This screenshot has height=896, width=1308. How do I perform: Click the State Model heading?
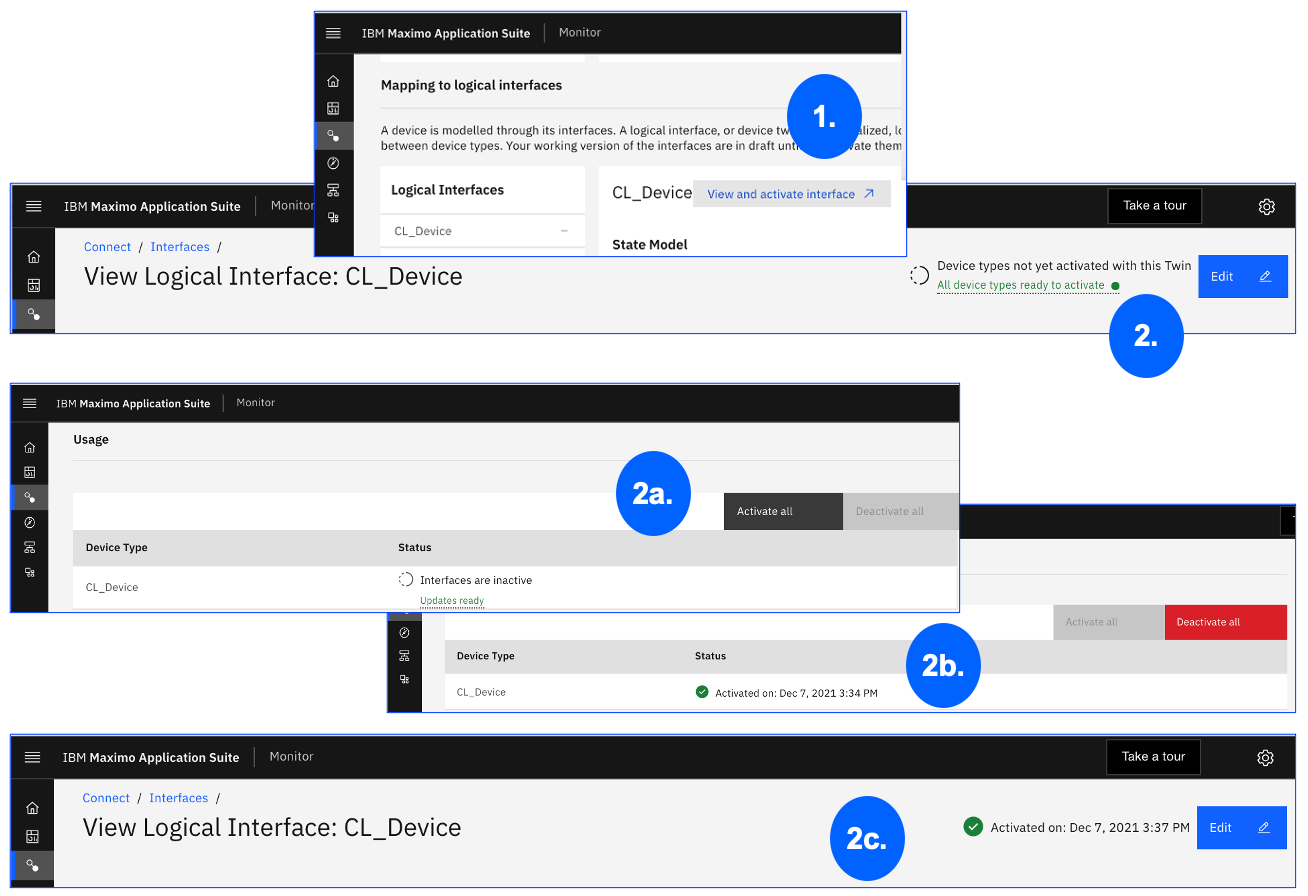[650, 244]
